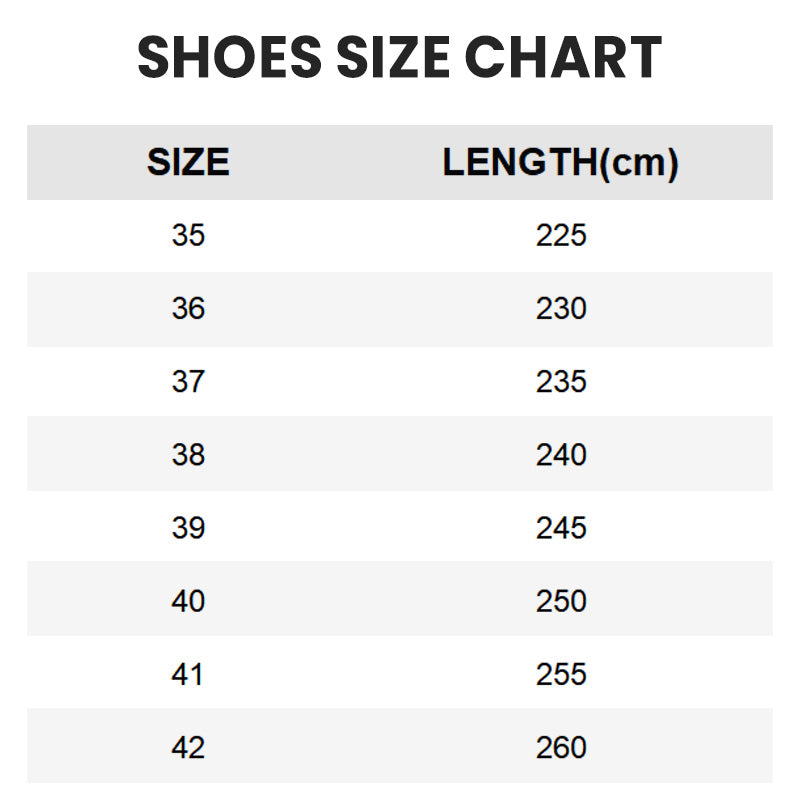Click the size 37 entry
The height and width of the screenshot is (800, 800).
(188, 382)
